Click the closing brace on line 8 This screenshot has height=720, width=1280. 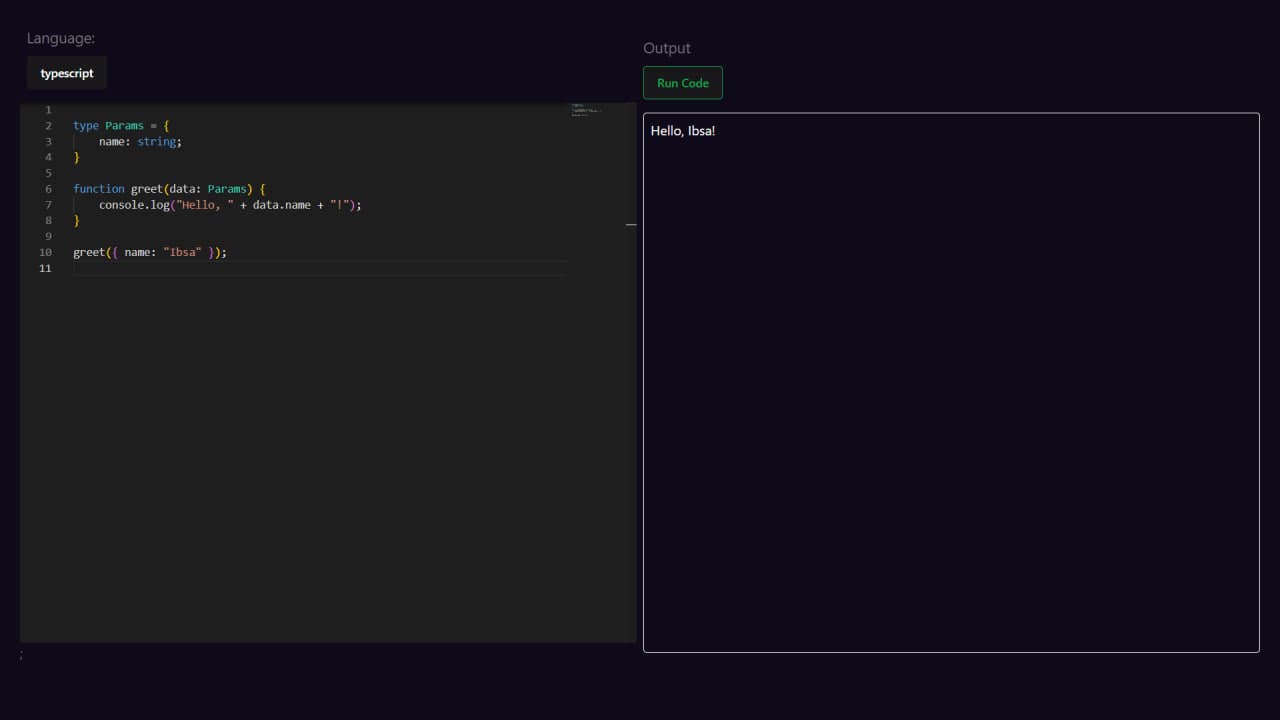pyautogui.click(x=76, y=221)
